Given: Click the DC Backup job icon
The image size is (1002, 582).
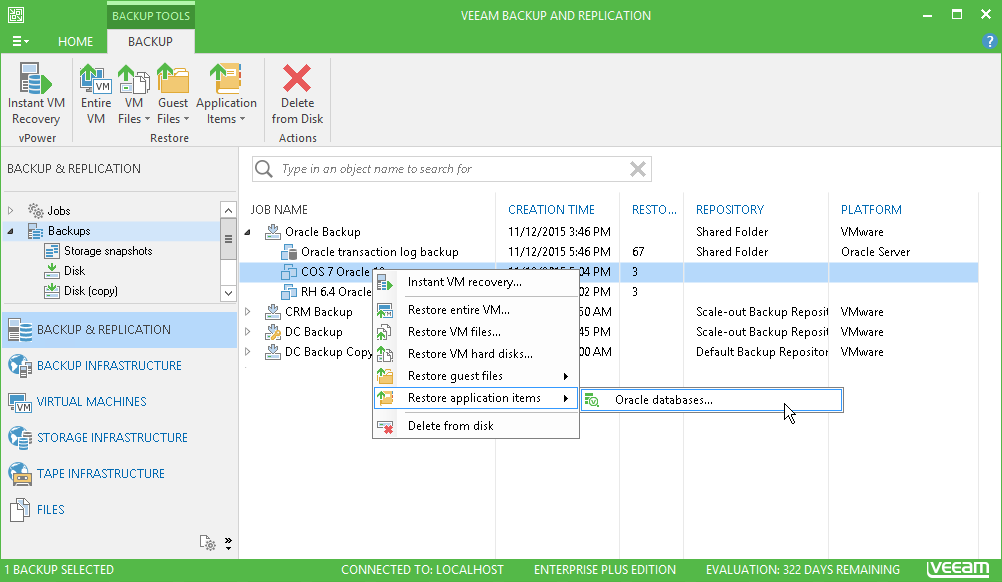Looking at the screenshot, I should (273, 332).
